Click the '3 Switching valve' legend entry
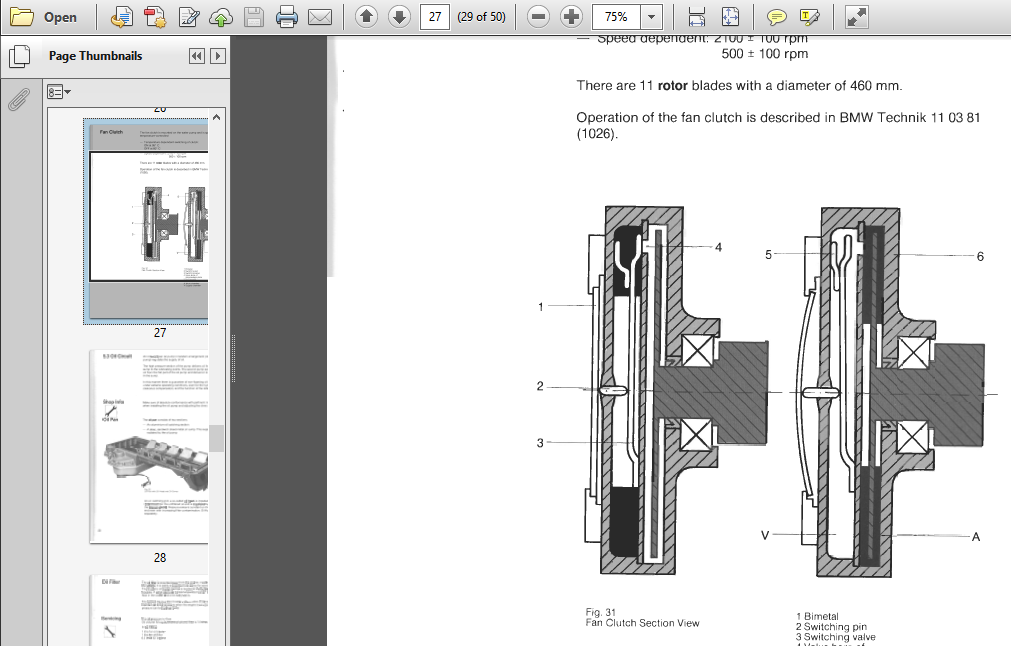The width and height of the screenshot is (1011, 646). 836,637
